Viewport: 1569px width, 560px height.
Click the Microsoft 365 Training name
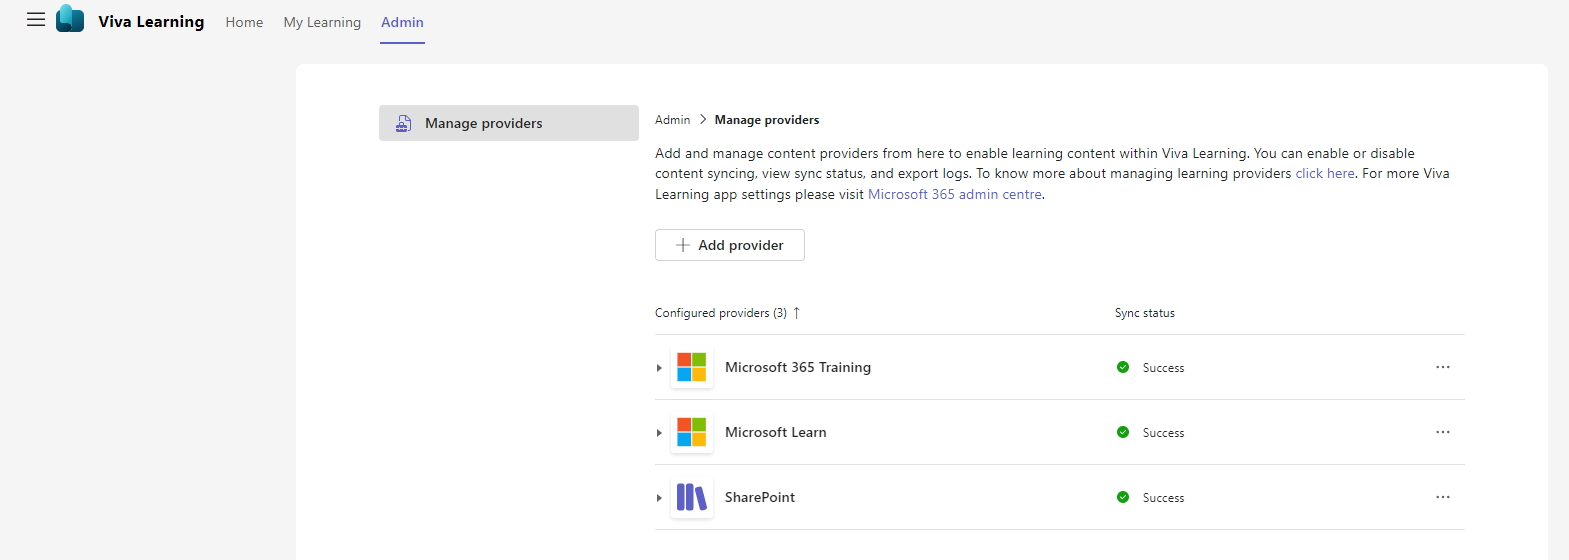point(798,367)
